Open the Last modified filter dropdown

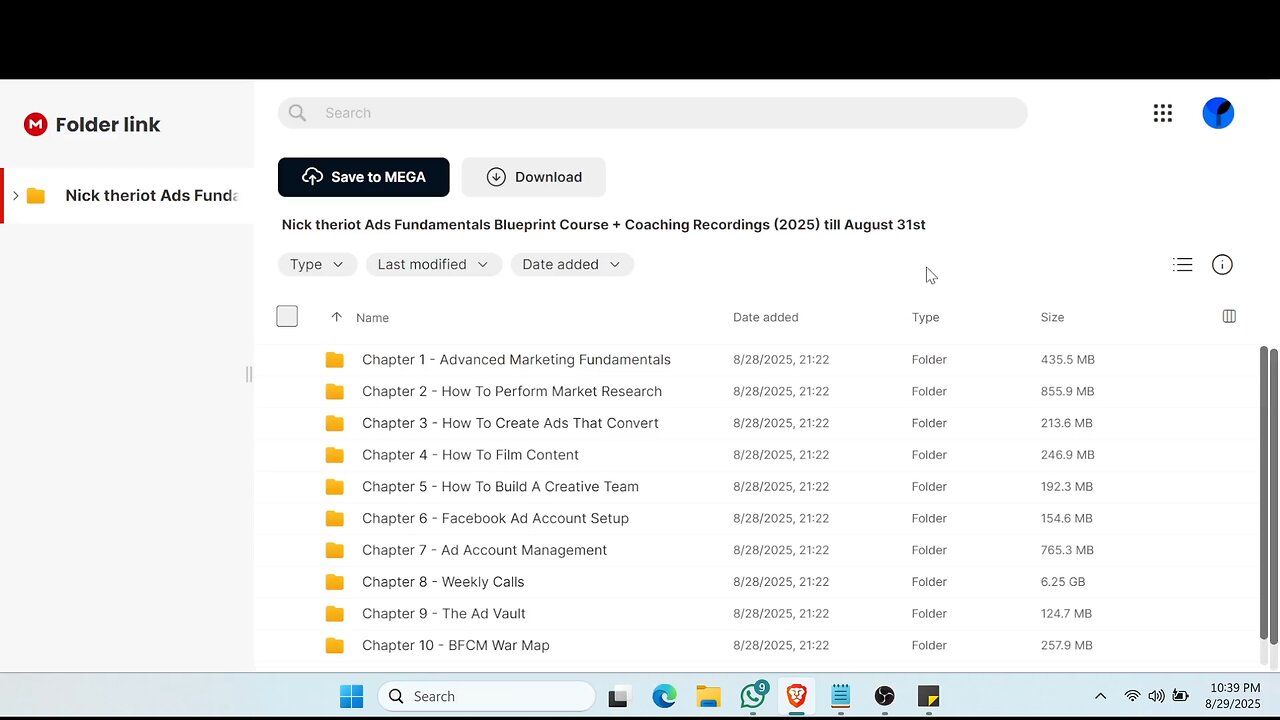coord(434,264)
